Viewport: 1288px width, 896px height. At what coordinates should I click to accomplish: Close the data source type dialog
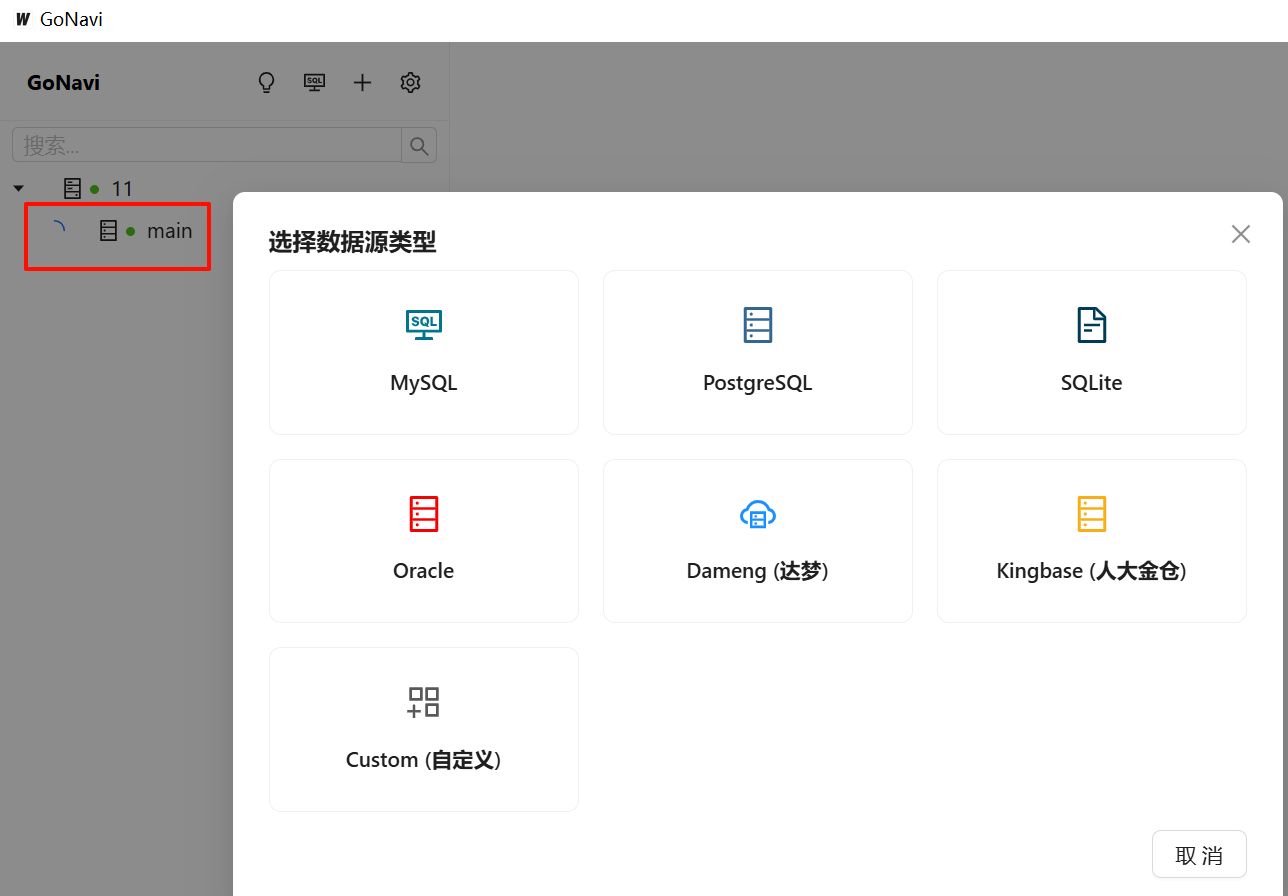(1241, 234)
